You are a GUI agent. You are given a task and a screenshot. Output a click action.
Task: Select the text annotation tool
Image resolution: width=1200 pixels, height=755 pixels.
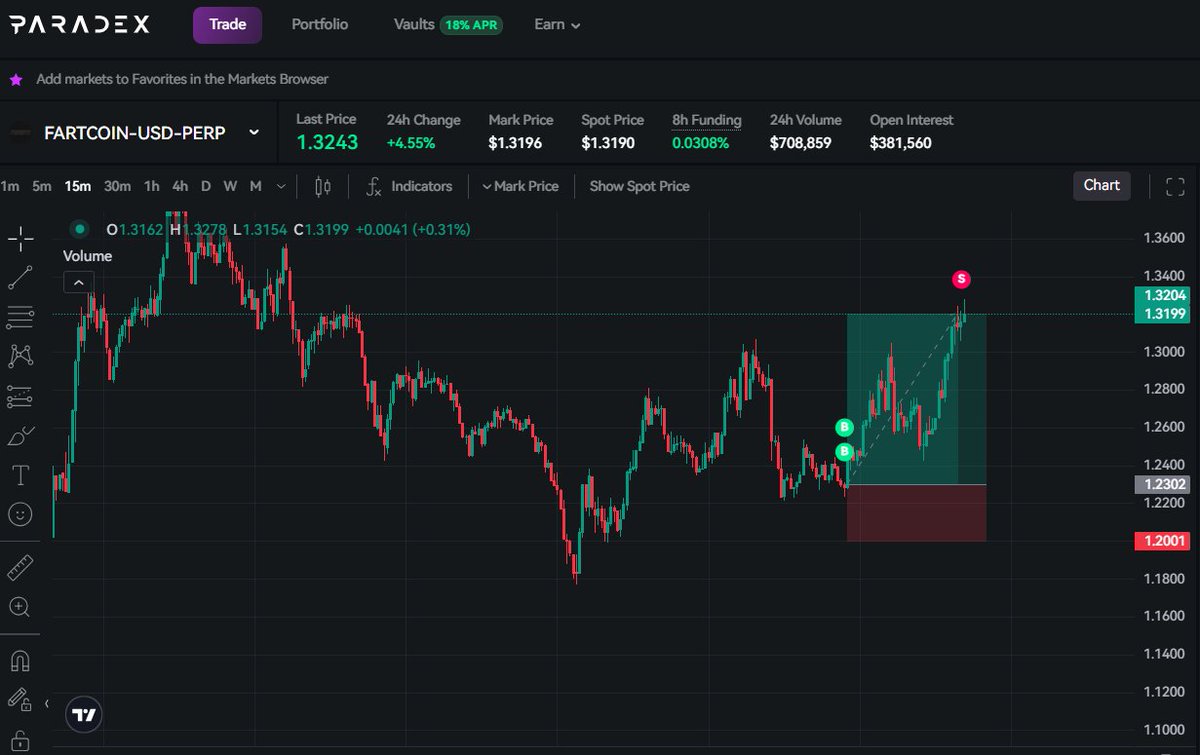(20, 474)
